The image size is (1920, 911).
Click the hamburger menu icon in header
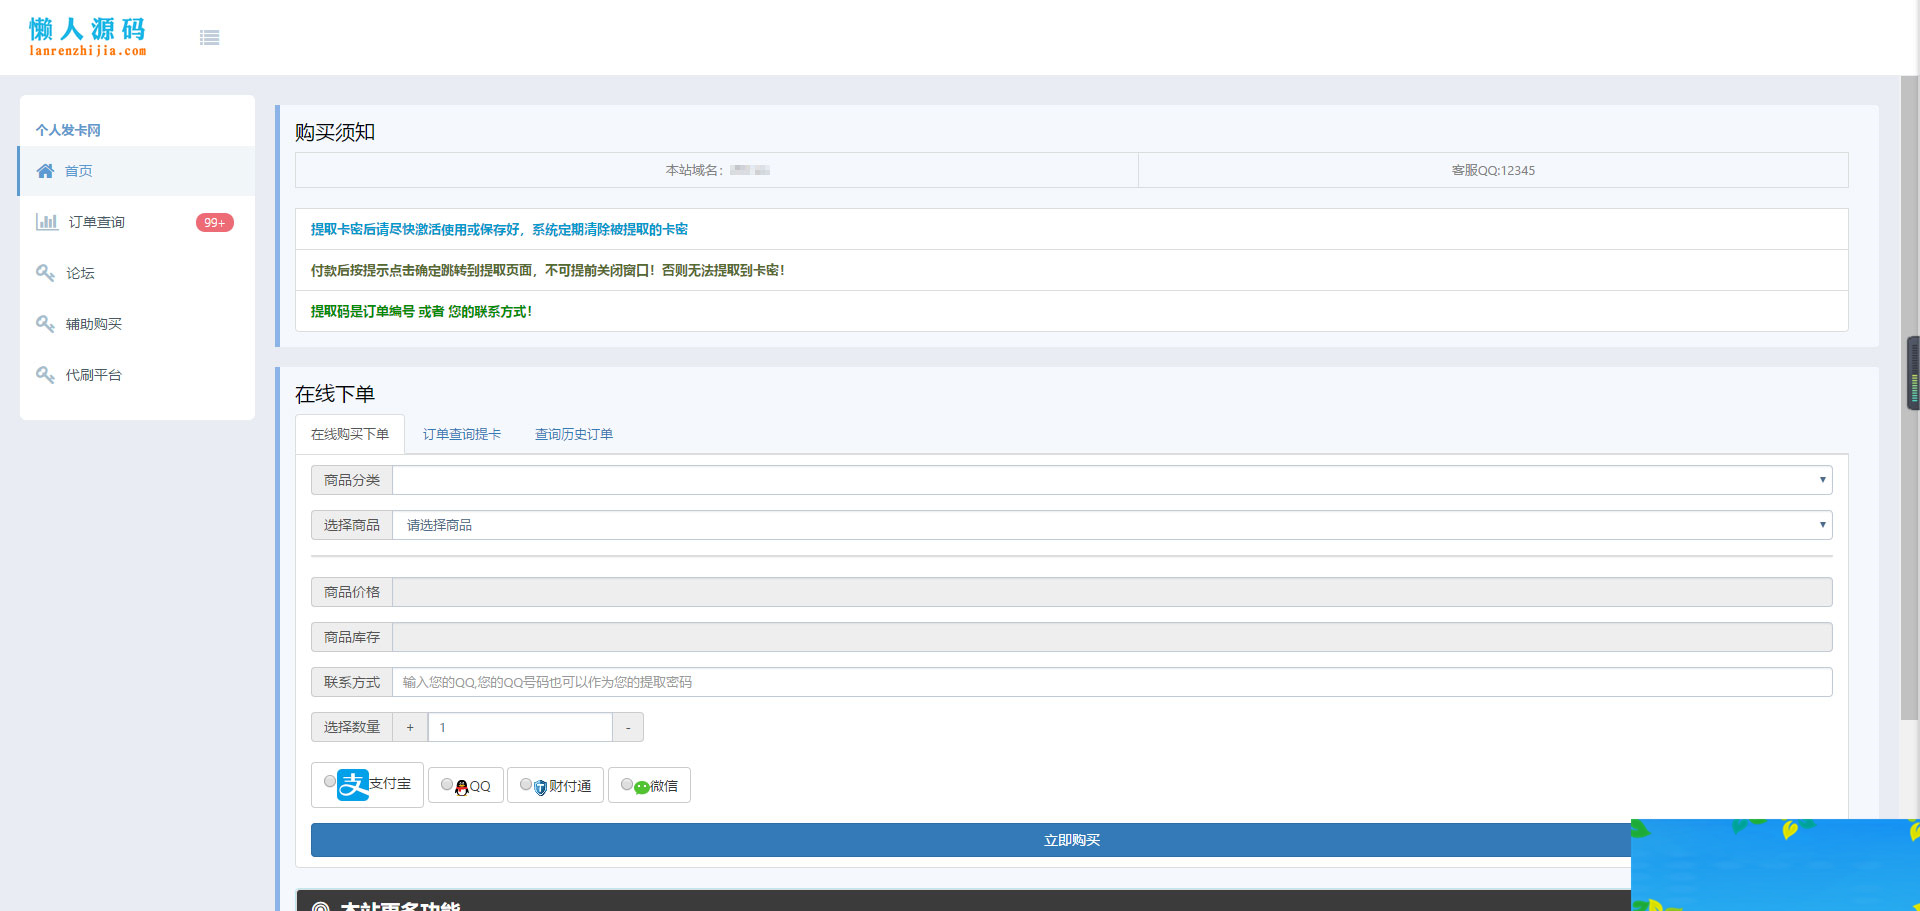pyautogui.click(x=209, y=38)
